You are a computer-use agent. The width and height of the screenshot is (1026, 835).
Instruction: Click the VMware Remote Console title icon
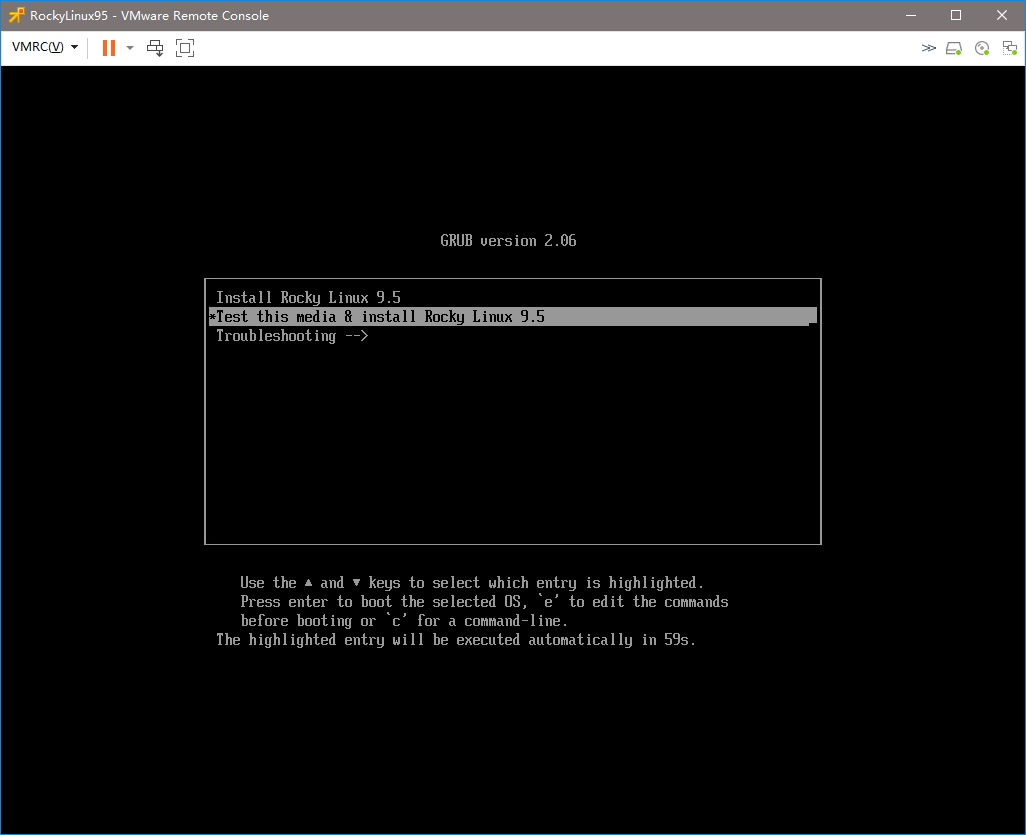[16, 15]
